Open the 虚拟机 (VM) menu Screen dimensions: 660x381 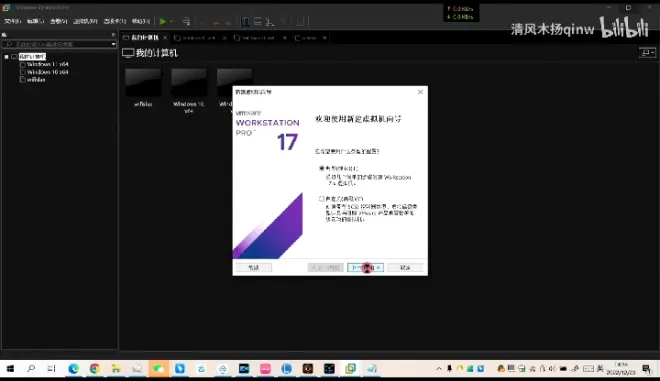[85, 21]
